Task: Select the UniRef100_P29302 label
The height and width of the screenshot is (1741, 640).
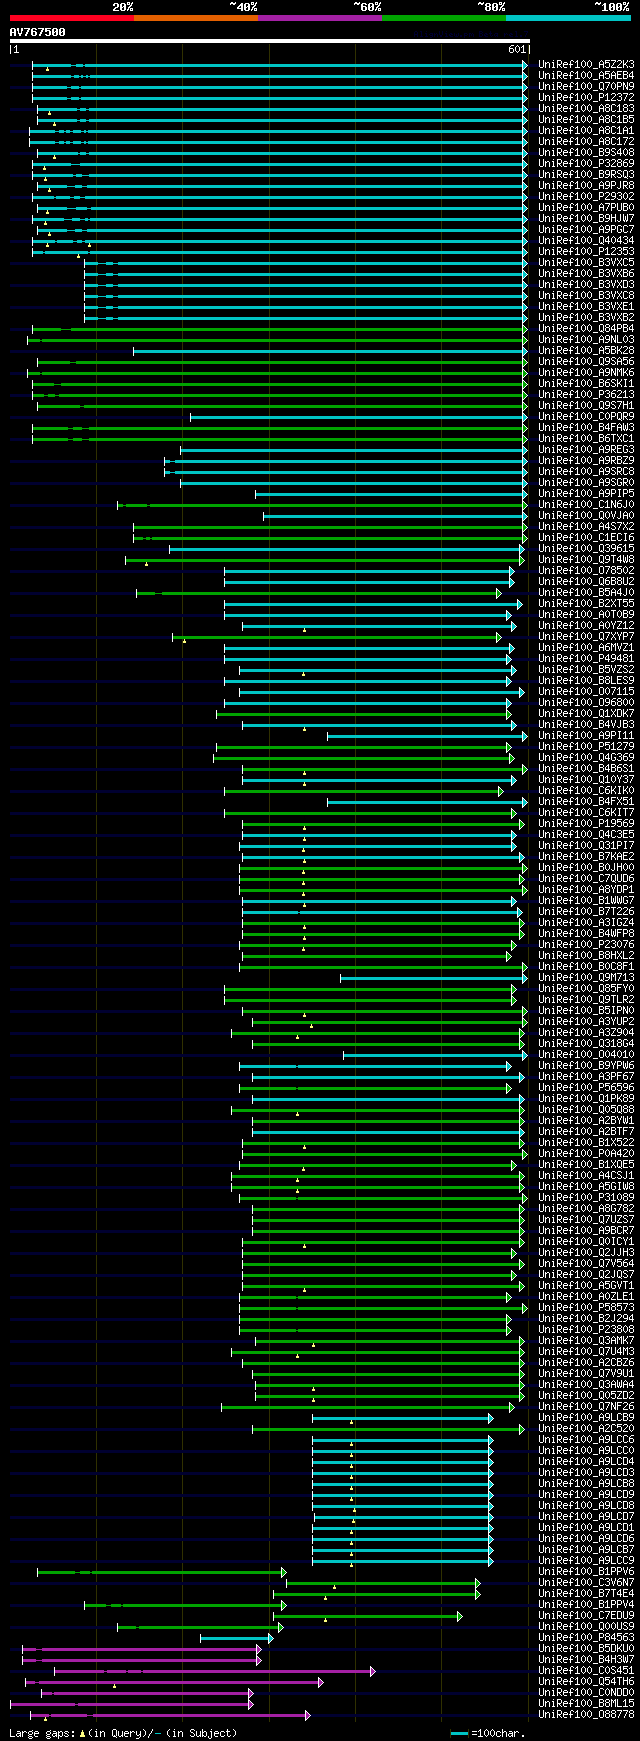Action: (x=586, y=197)
